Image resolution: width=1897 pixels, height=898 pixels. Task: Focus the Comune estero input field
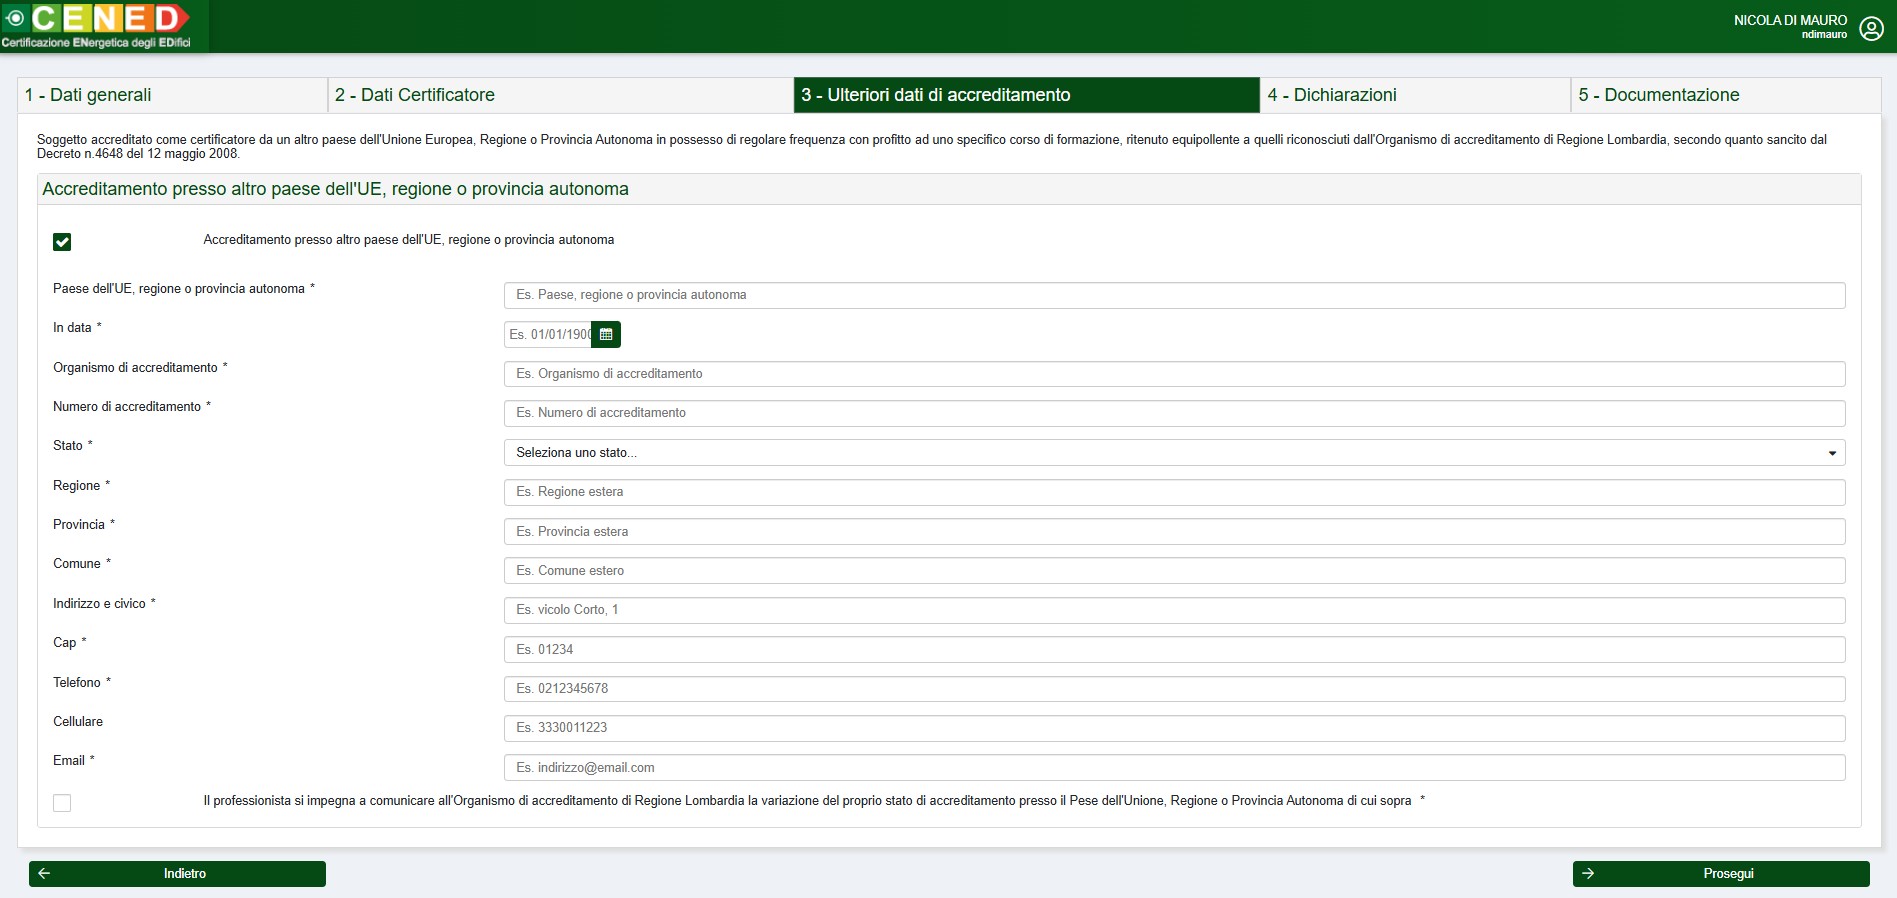[x=1174, y=571]
